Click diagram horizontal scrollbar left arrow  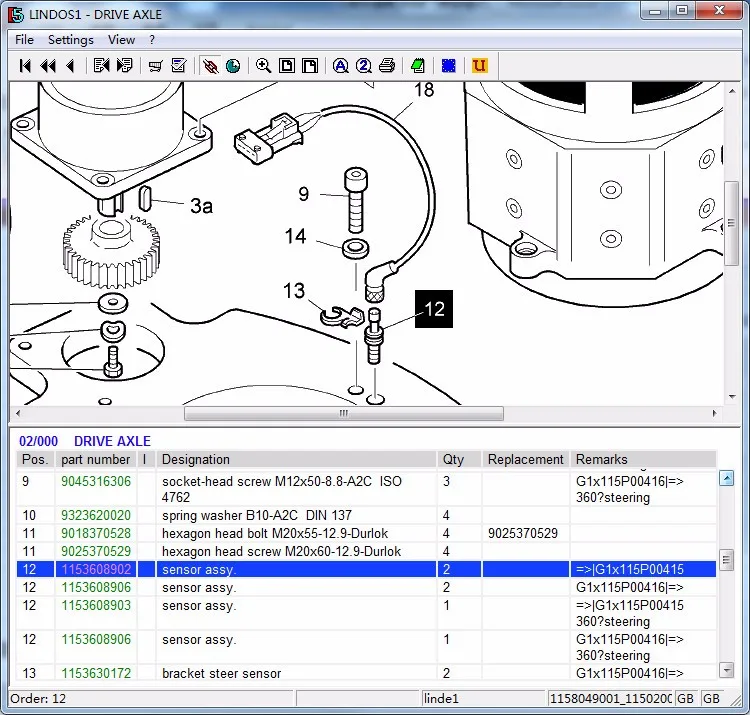18,413
